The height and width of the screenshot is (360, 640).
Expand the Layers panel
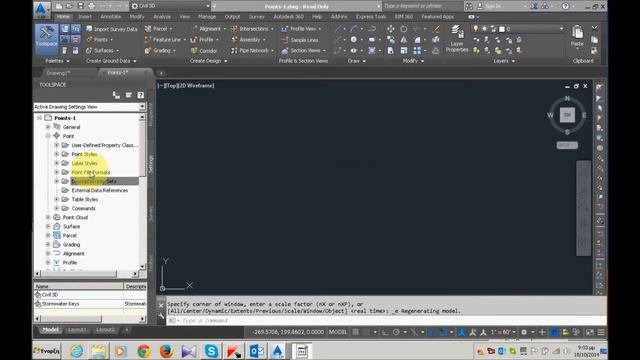[x=504, y=61]
